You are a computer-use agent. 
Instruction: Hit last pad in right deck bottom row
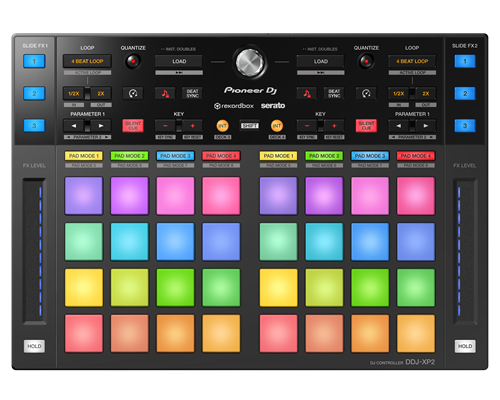416,333
